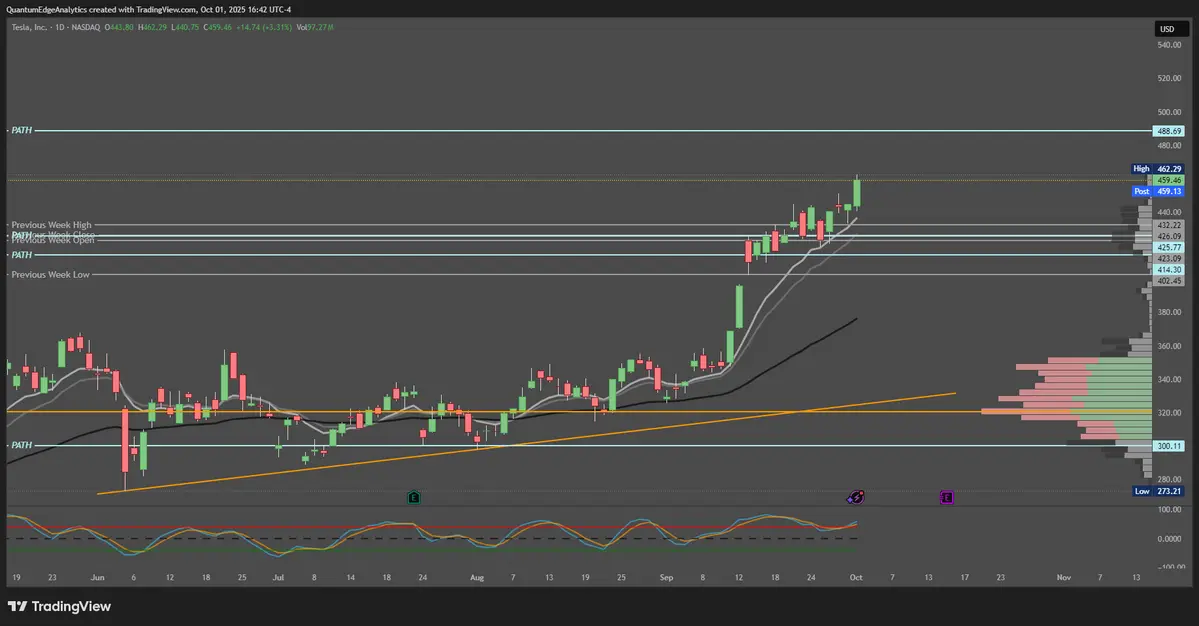Click the high value H462.29 in legend
The image size is (1199, 626).
click(x=152, y=28)
